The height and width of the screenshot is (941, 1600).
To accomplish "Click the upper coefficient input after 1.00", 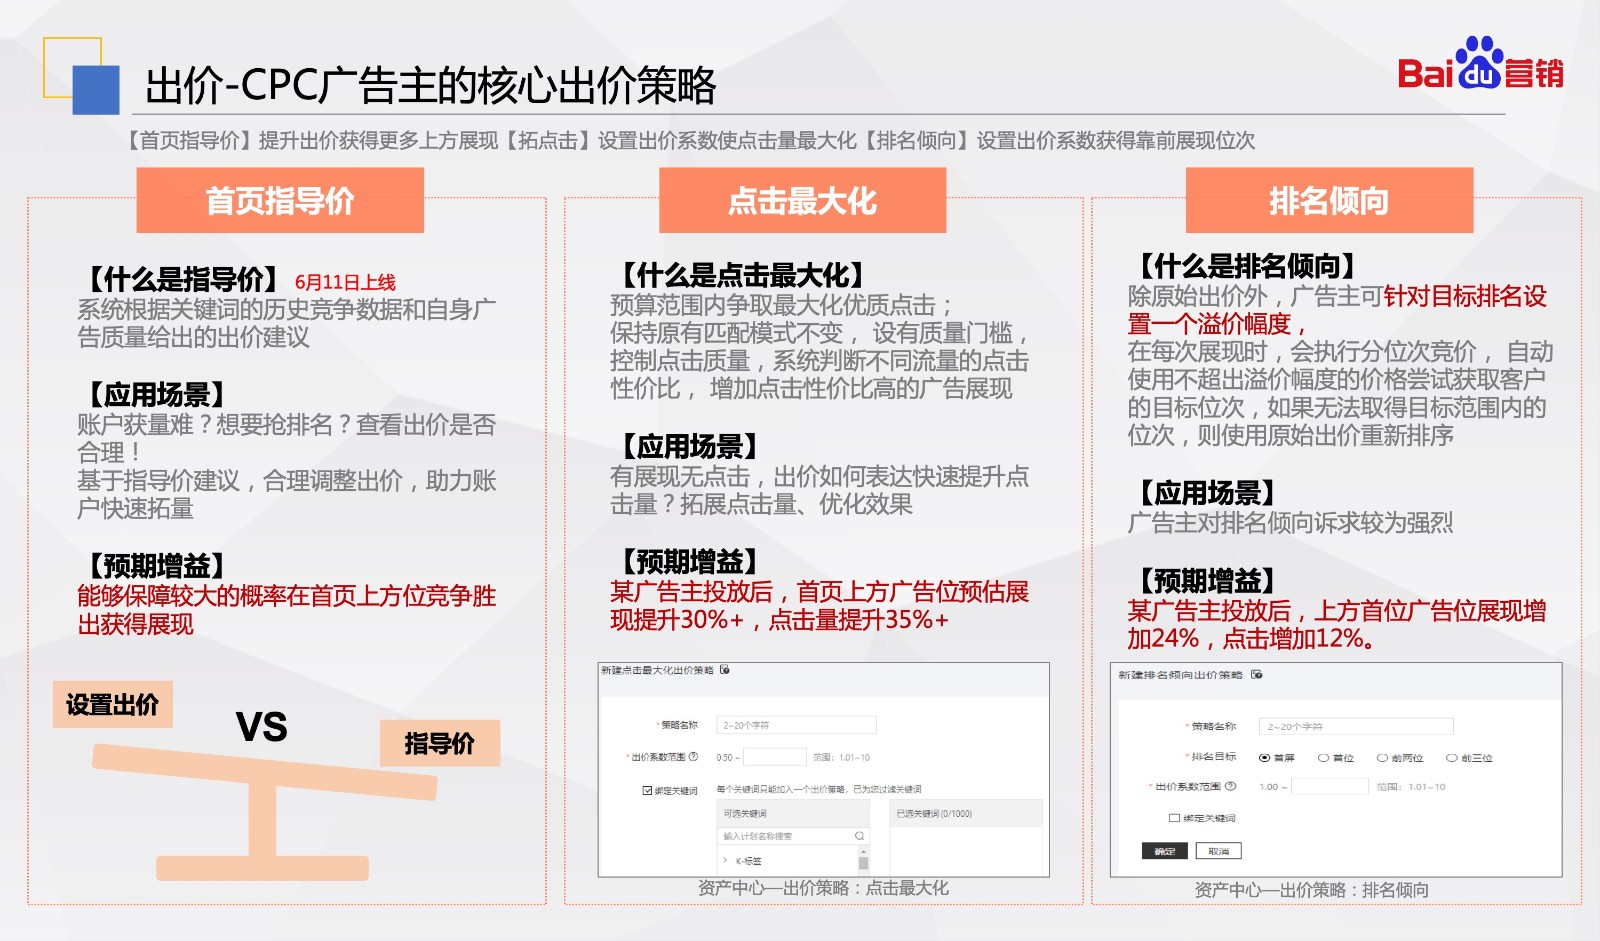I will coord(1330,787).
